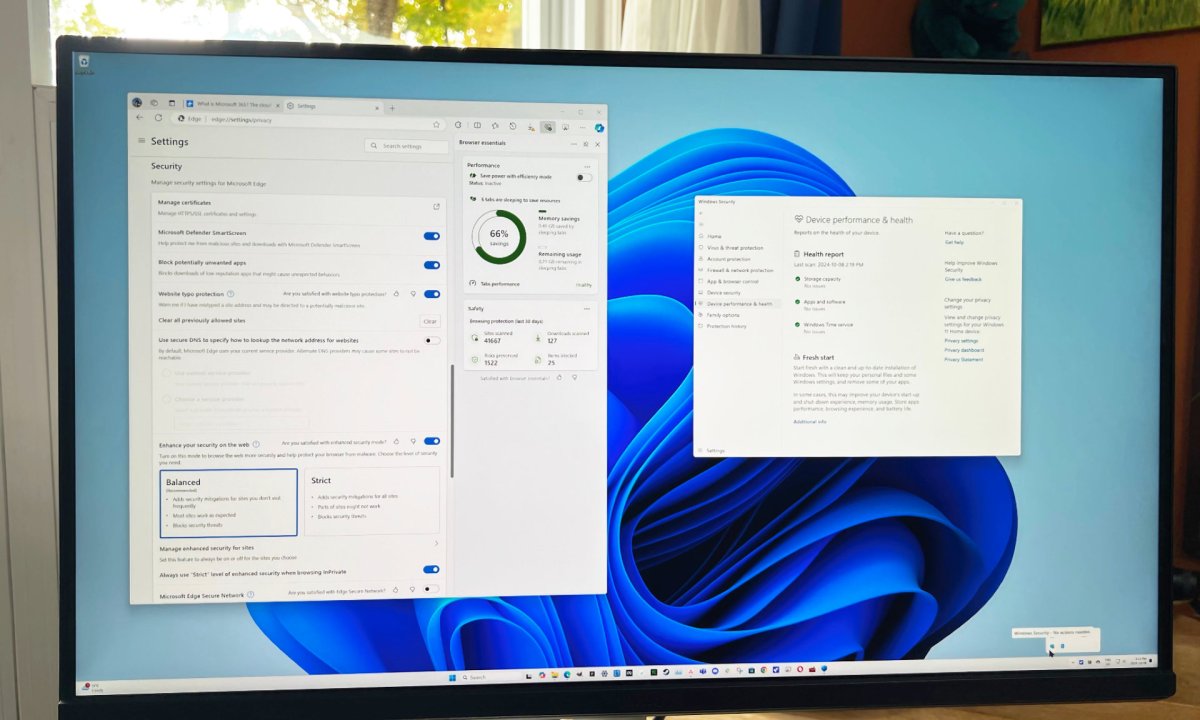Open the Windows Start button
1200x720 pixels.
(450, 677)
